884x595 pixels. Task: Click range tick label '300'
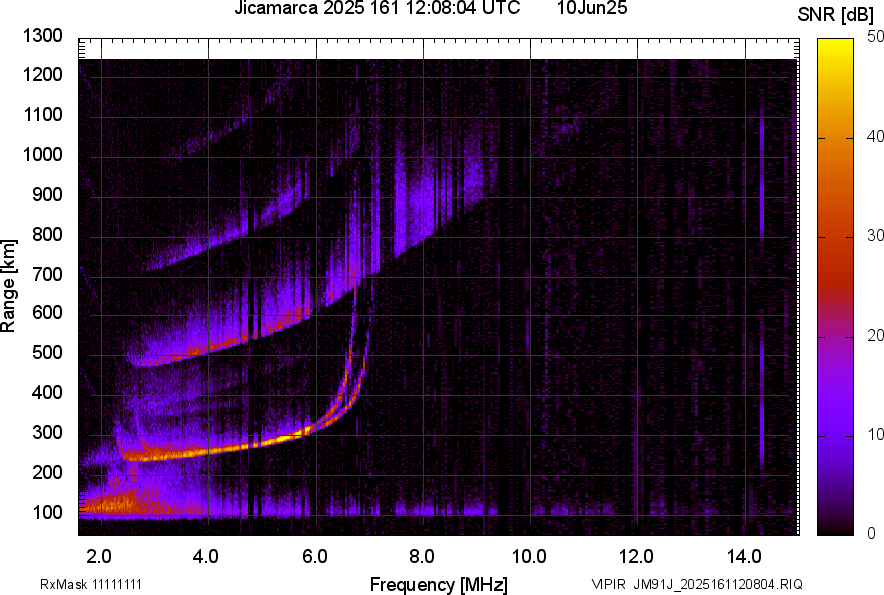pyautogui.click(x=47, y=433)
